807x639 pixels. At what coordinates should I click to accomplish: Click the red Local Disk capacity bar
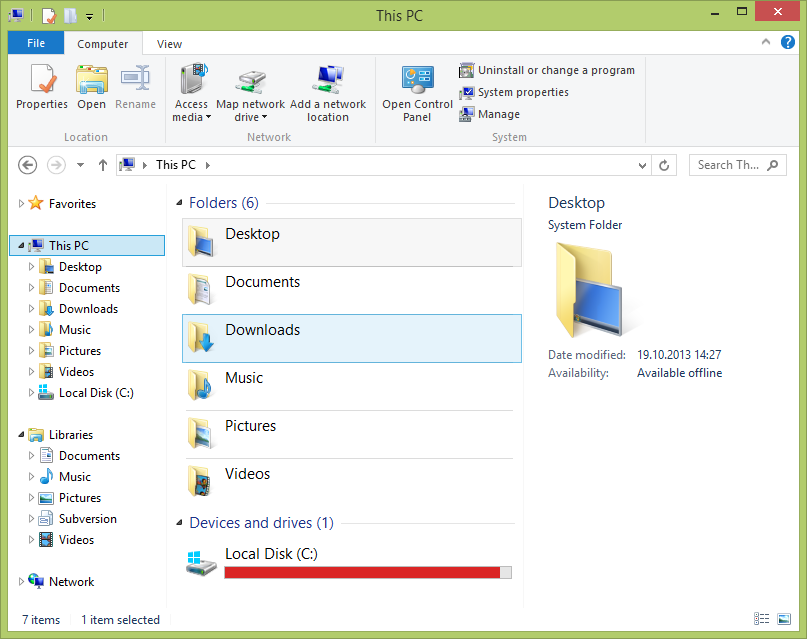(368, 572)
